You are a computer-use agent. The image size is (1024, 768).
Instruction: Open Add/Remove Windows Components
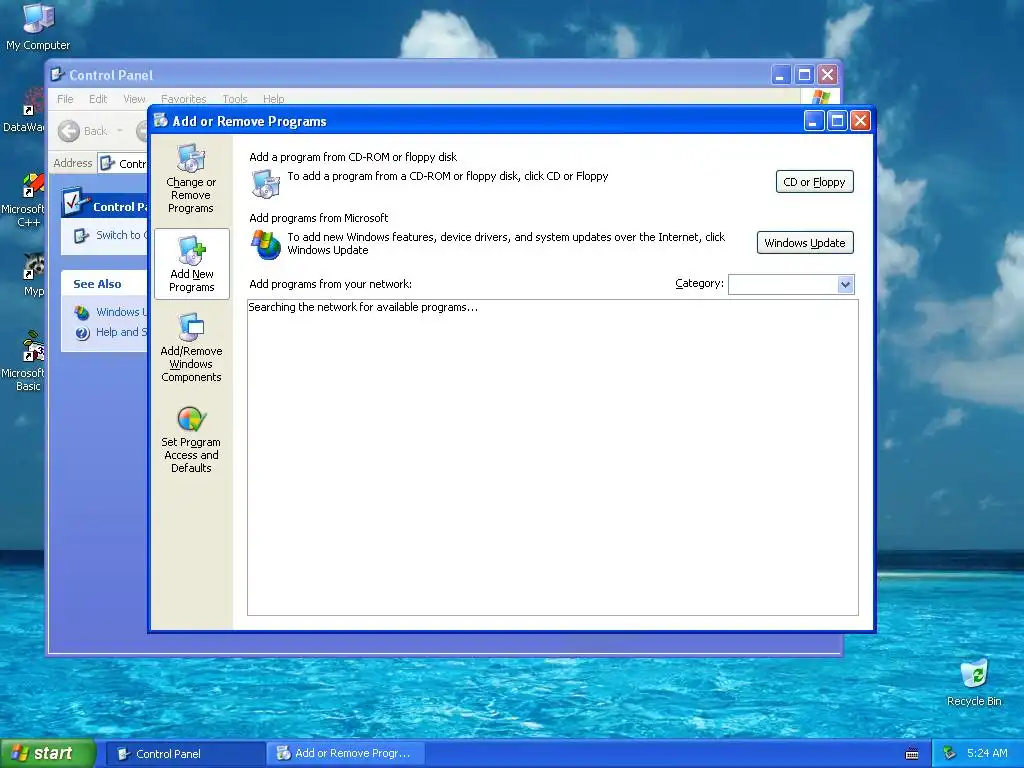pos(191,347)
